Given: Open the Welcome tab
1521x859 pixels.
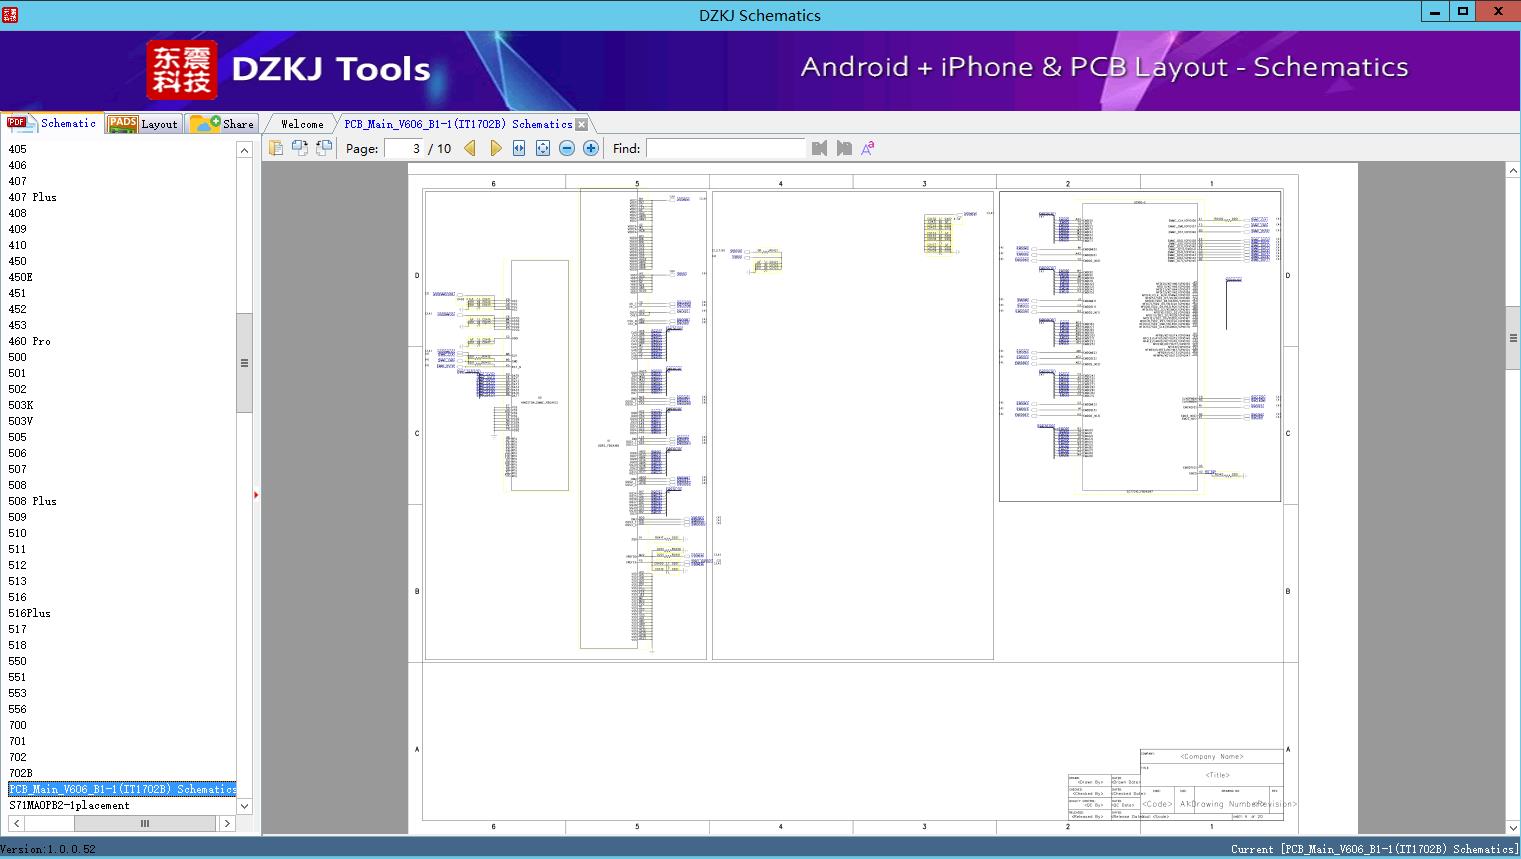Looking at the screenshot, I should 302,124.
